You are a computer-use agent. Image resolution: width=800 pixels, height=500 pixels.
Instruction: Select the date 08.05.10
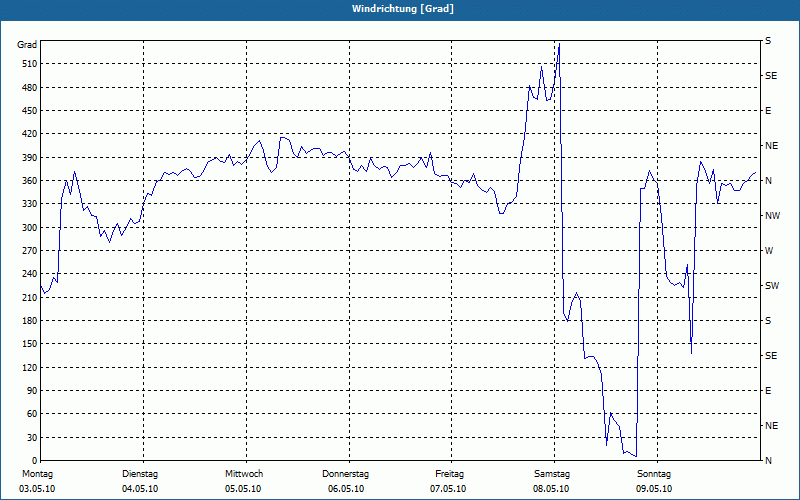(x=551, y=489)
